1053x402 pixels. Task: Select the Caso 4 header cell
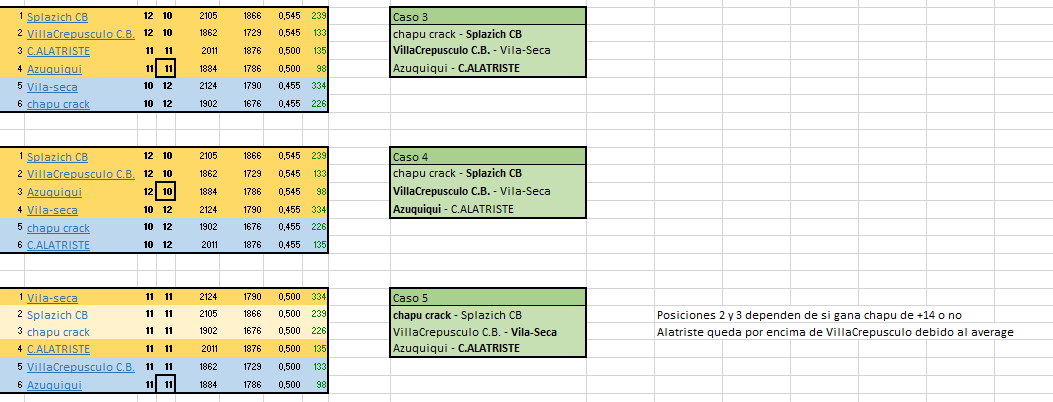488,156
